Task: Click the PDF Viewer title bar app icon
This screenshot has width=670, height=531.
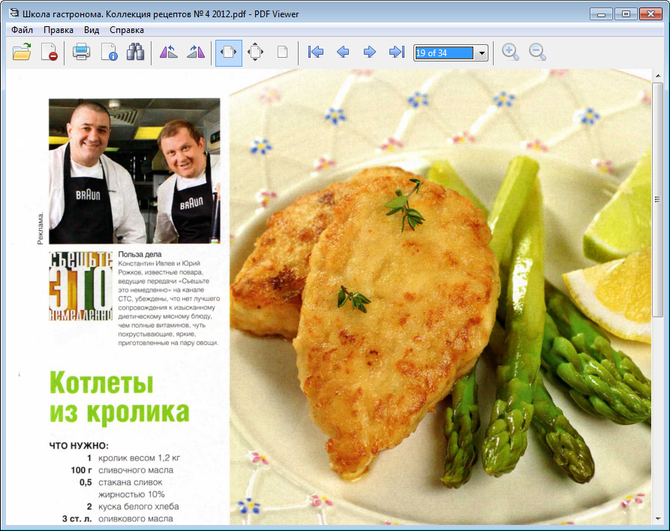Action: pyautogui.click(x=14, y=13)
